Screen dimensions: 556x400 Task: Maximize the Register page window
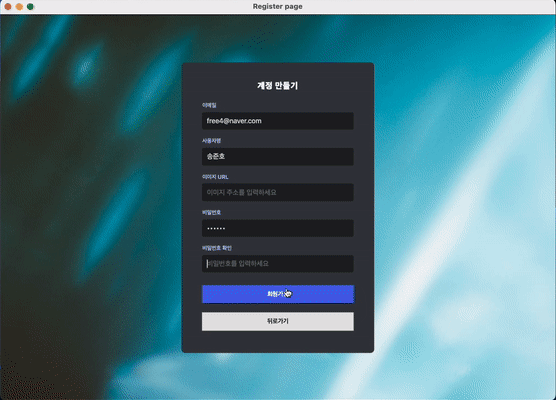[x=30, y=6]
